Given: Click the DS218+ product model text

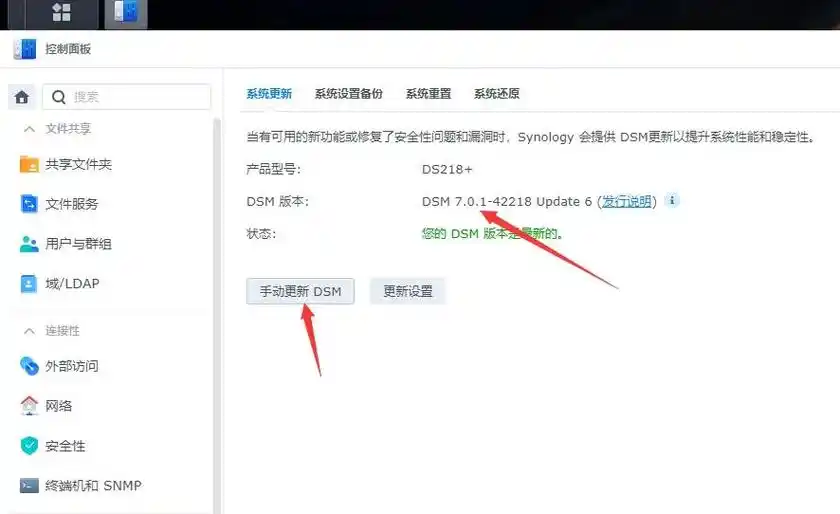Looking at the screenshot, I should [x=447, y=169].
